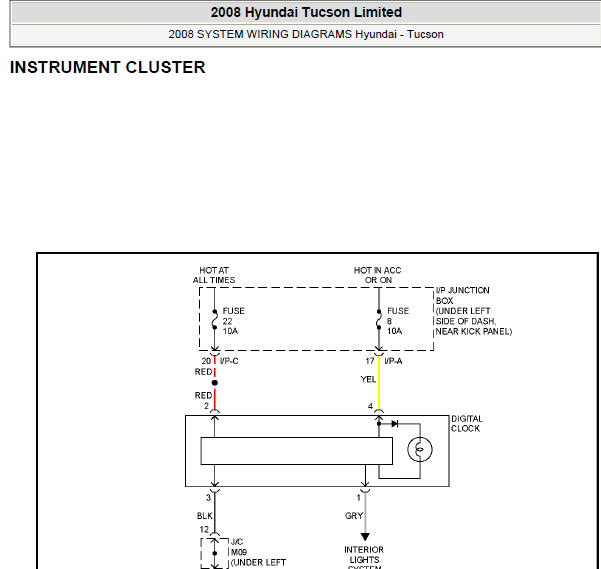
Task: Click the gray wire segment below pin 1
Action: coord(365,513)
